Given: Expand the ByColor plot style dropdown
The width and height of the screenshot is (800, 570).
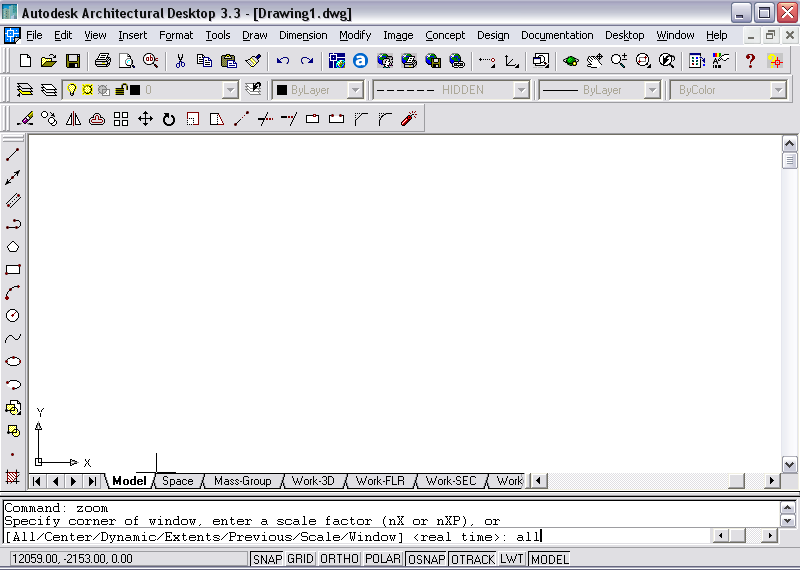Looking at the screenshot, I should [778, 90].
